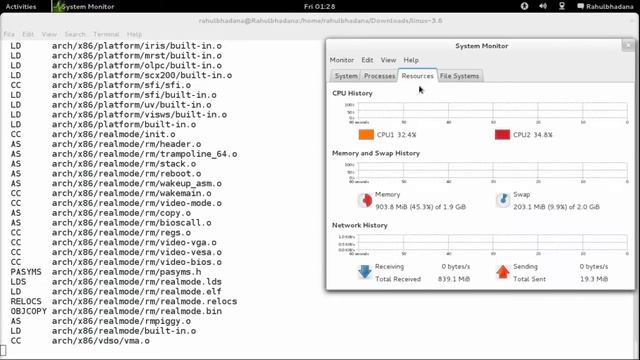
Task: Click the network status icon in top bar
Action: click(x=562, y=6)
